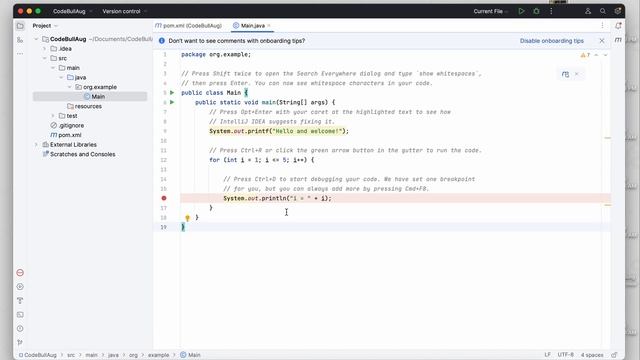Collapse the main folder
The height and width of the screenshot is (360, 640).
(53, 68)
